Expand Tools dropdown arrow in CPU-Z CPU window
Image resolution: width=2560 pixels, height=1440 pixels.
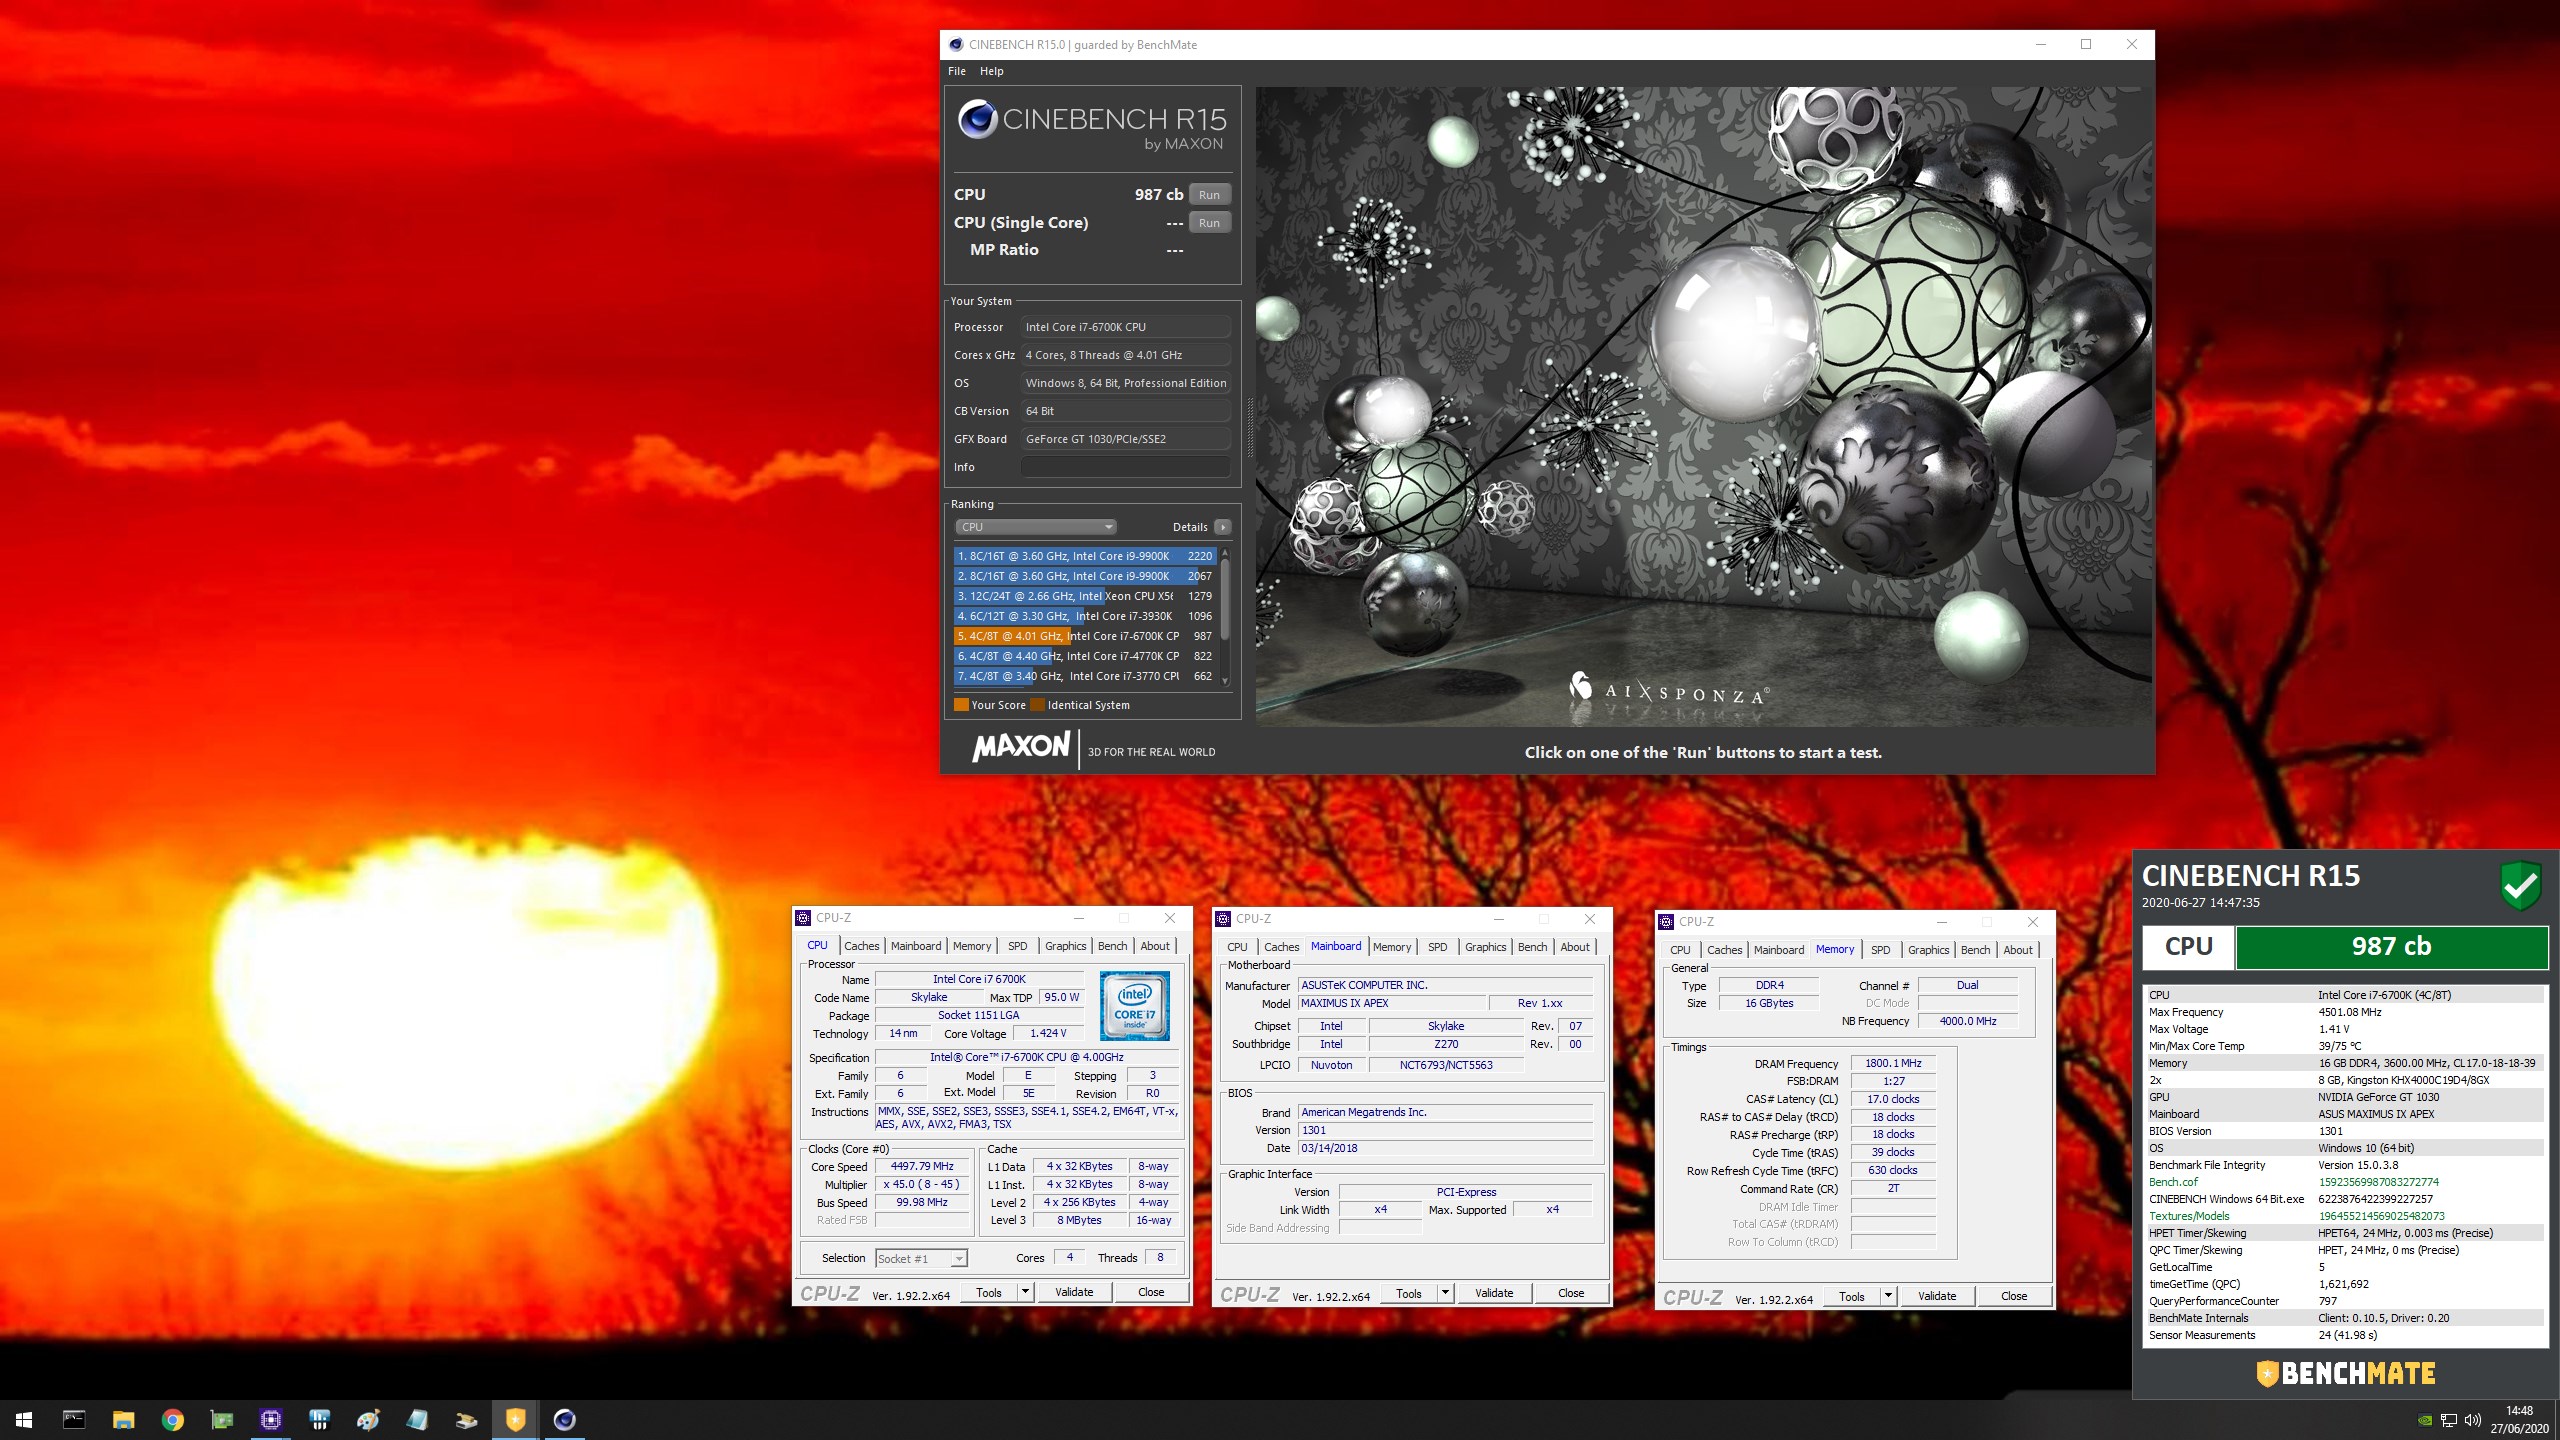pyautogui.click(x=1025, y=1292)
